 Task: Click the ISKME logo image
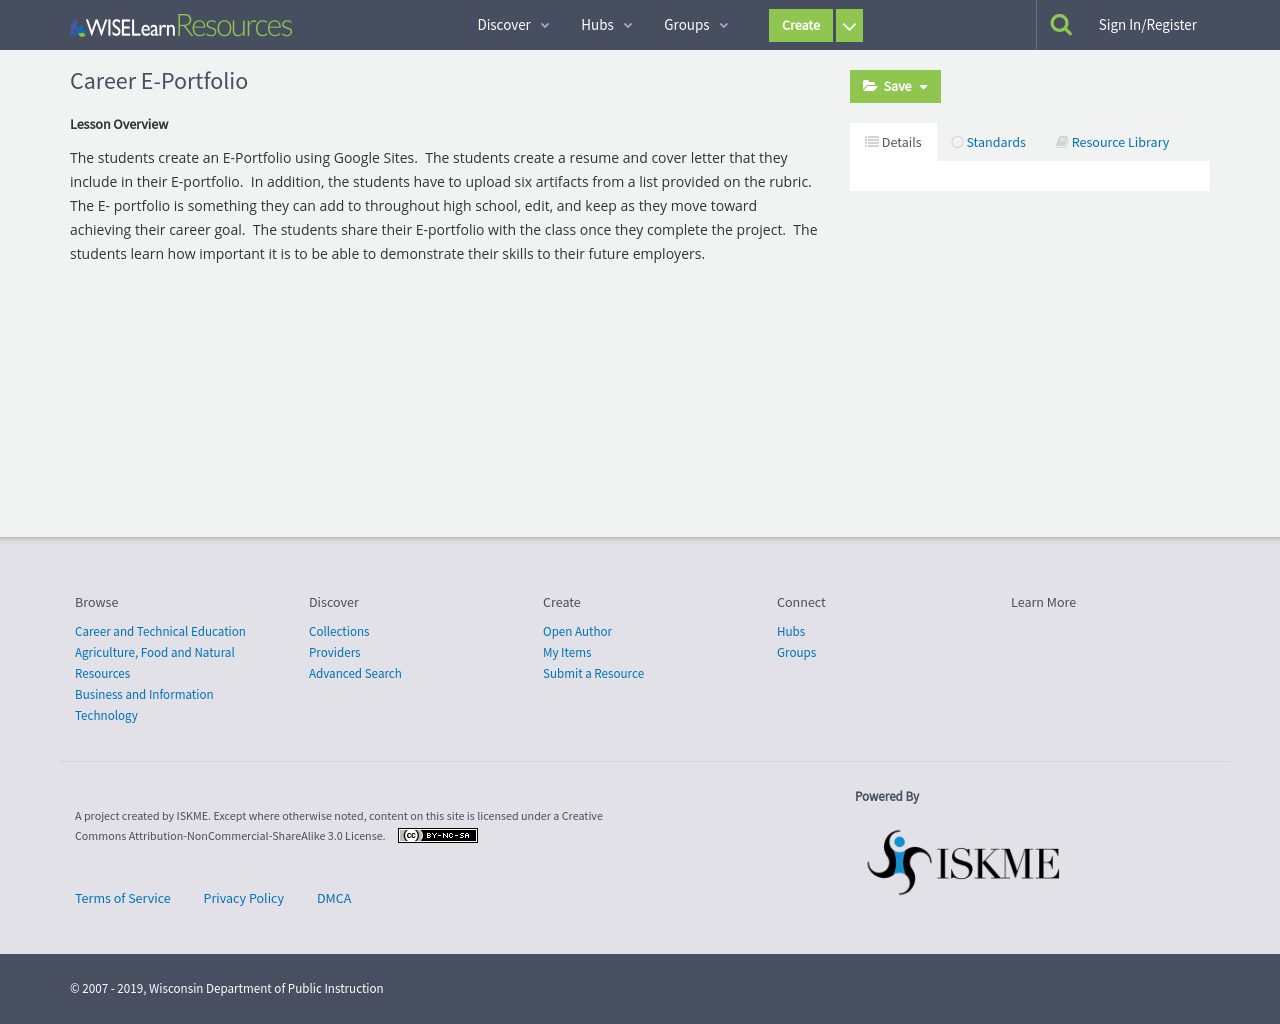[963, 860]
